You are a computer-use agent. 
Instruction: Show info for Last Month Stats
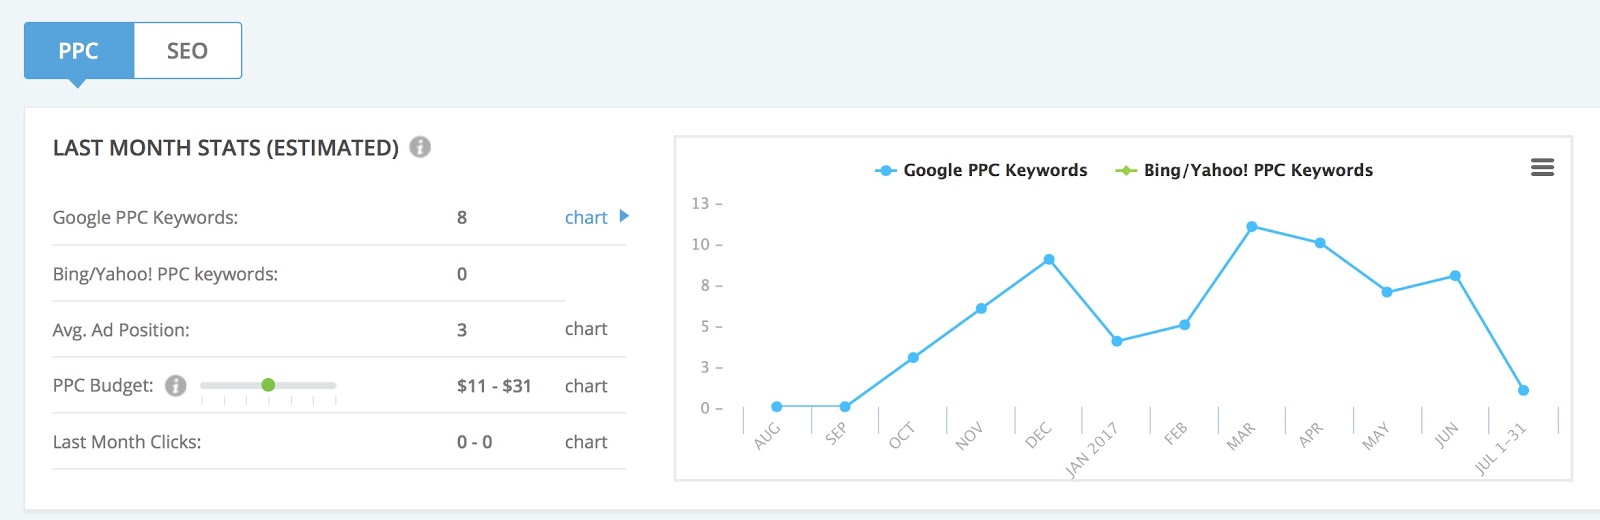click(x=420, y=147)
